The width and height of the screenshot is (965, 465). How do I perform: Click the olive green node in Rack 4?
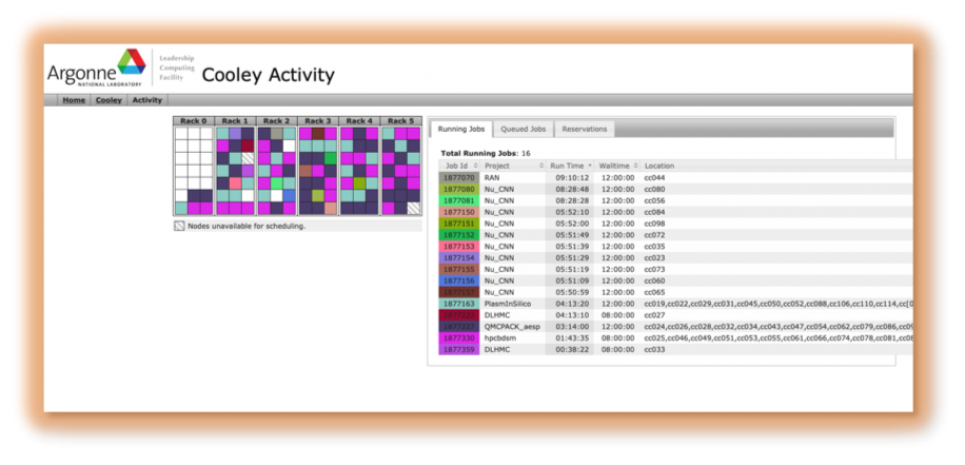359,183
